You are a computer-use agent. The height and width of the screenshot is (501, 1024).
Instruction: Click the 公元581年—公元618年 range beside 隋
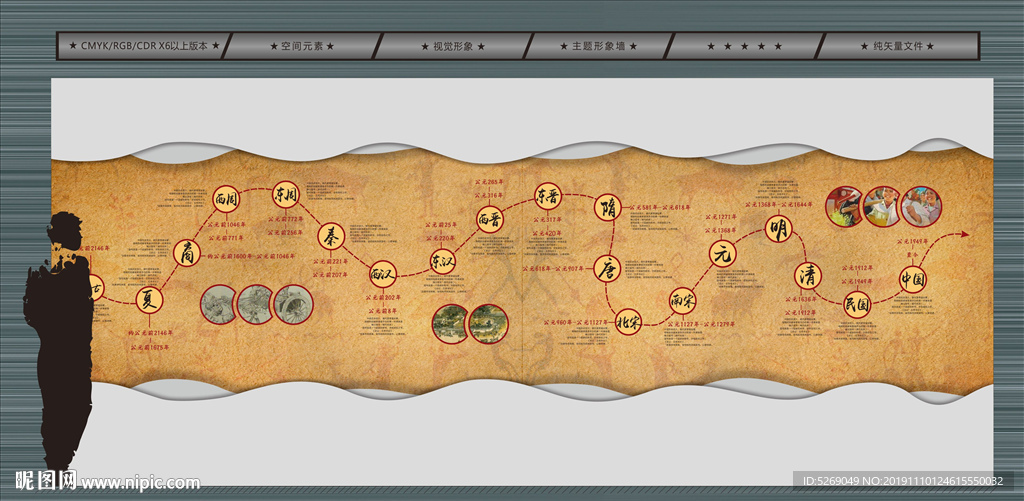(x=661, y=206)
